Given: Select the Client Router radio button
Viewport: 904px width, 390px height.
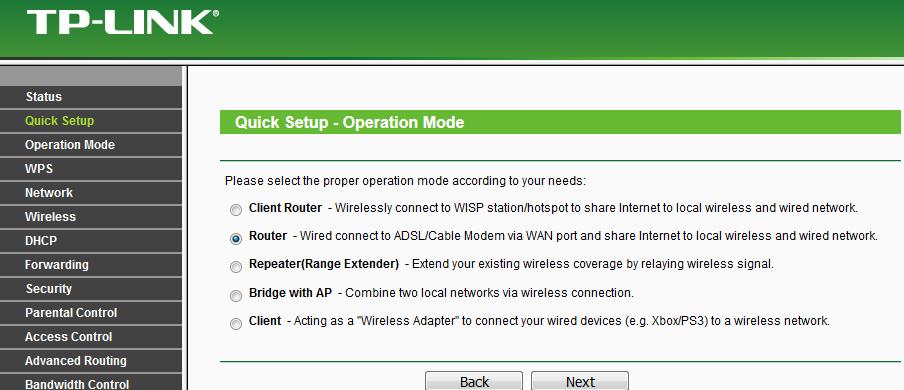Looking at the screenshot, I should [x=236, y=211].
